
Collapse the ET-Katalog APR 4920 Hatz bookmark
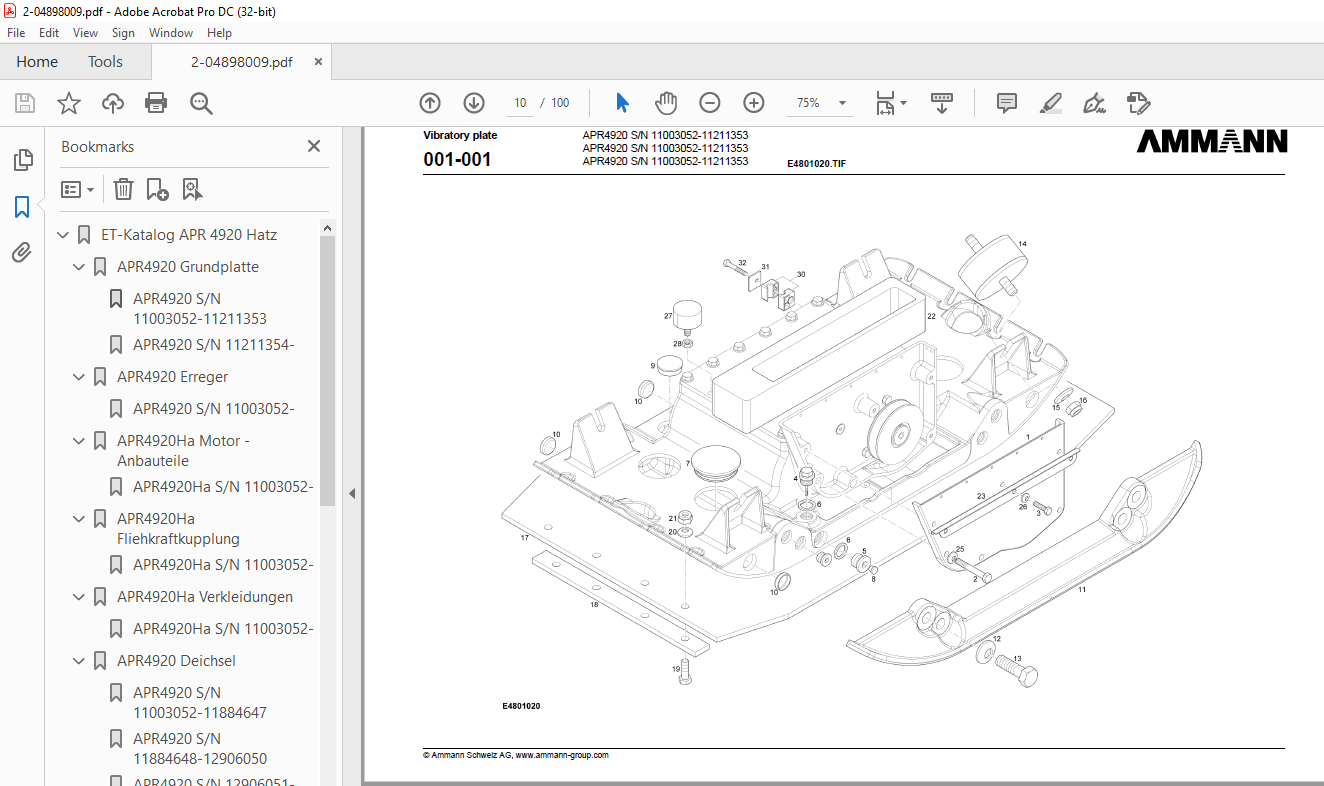coord(63,235)
